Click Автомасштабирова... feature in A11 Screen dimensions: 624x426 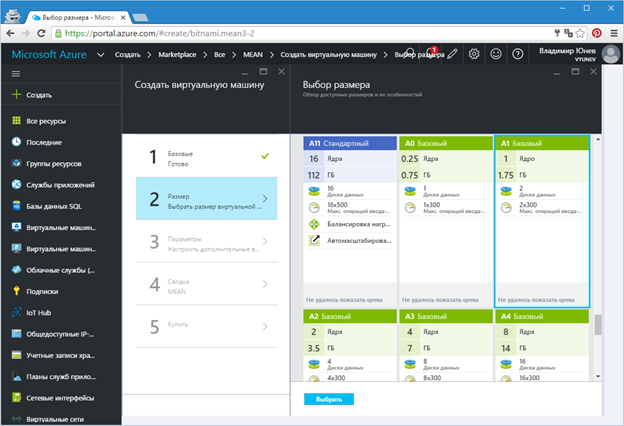coord(350,240)
